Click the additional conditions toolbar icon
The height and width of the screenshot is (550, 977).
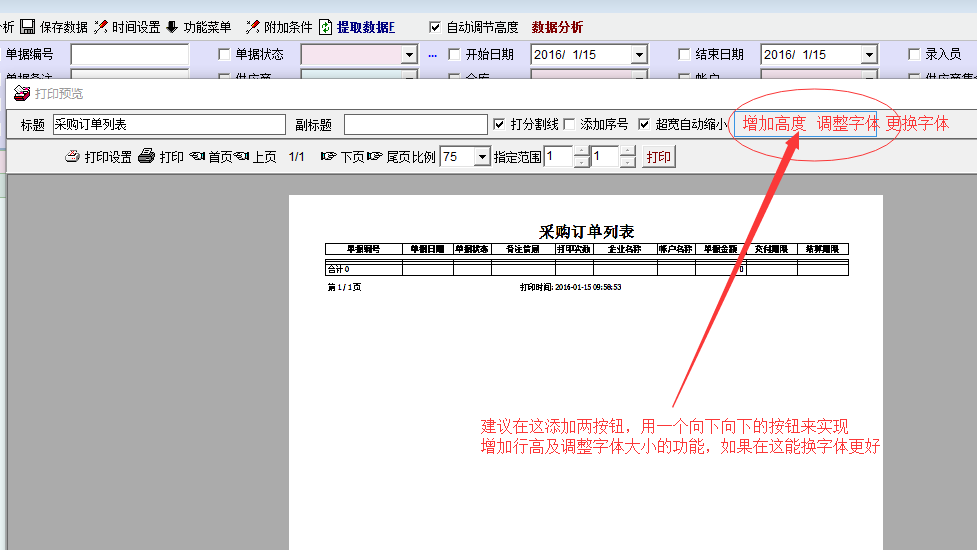pyautogui.click(x=253, y=27)
